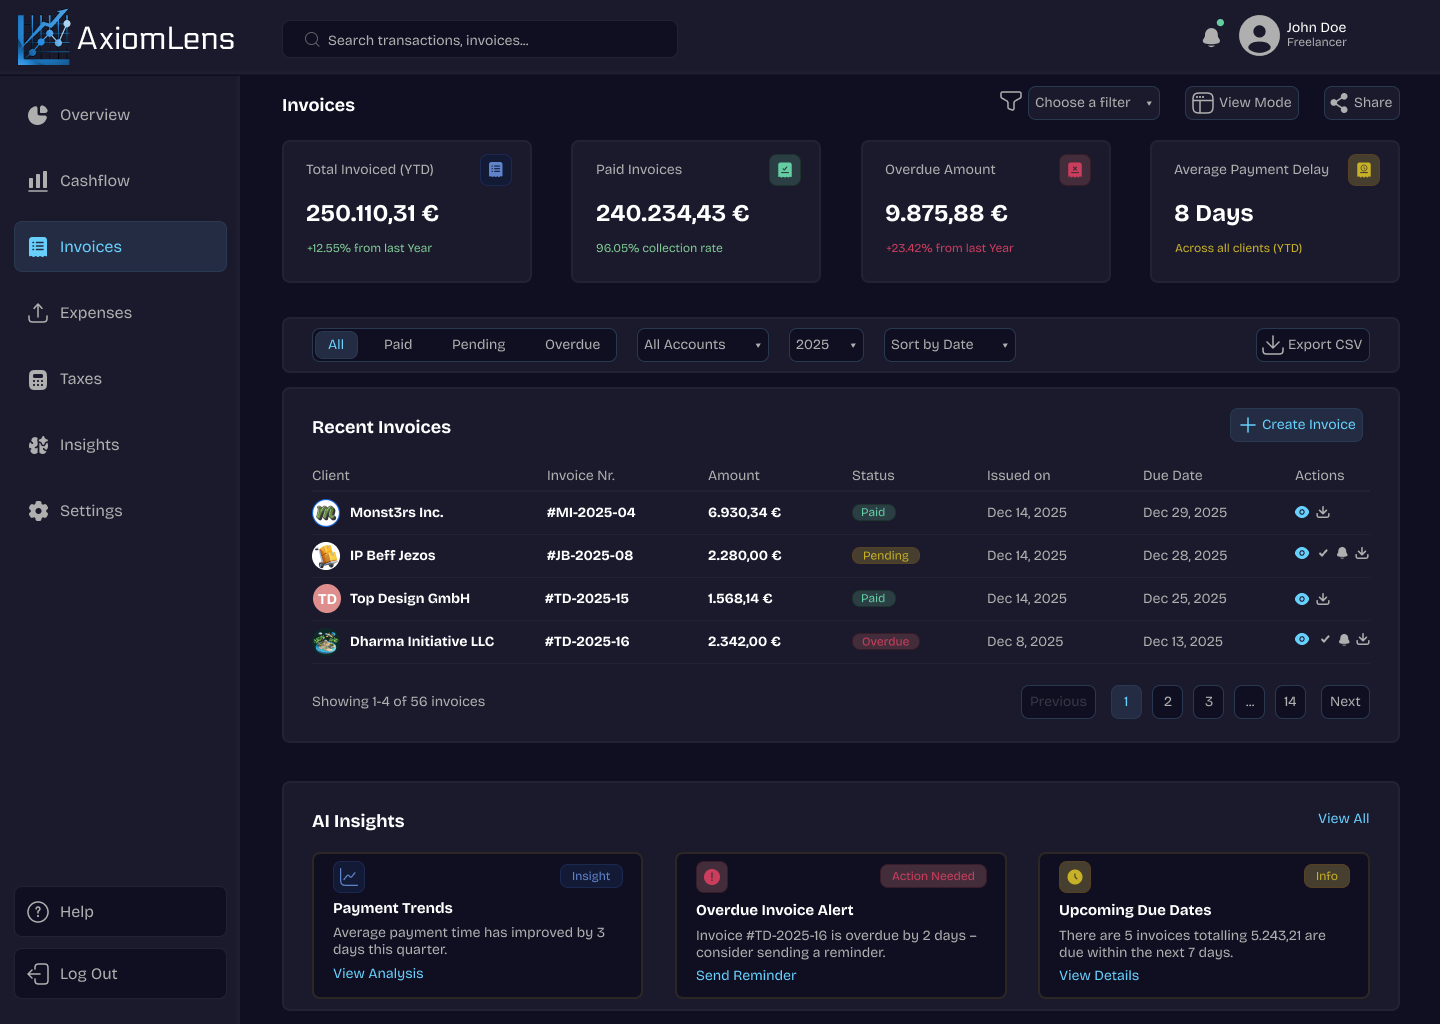Click the search transactions input field
Screen dimensions: 1440x1024
coord(479,39)
